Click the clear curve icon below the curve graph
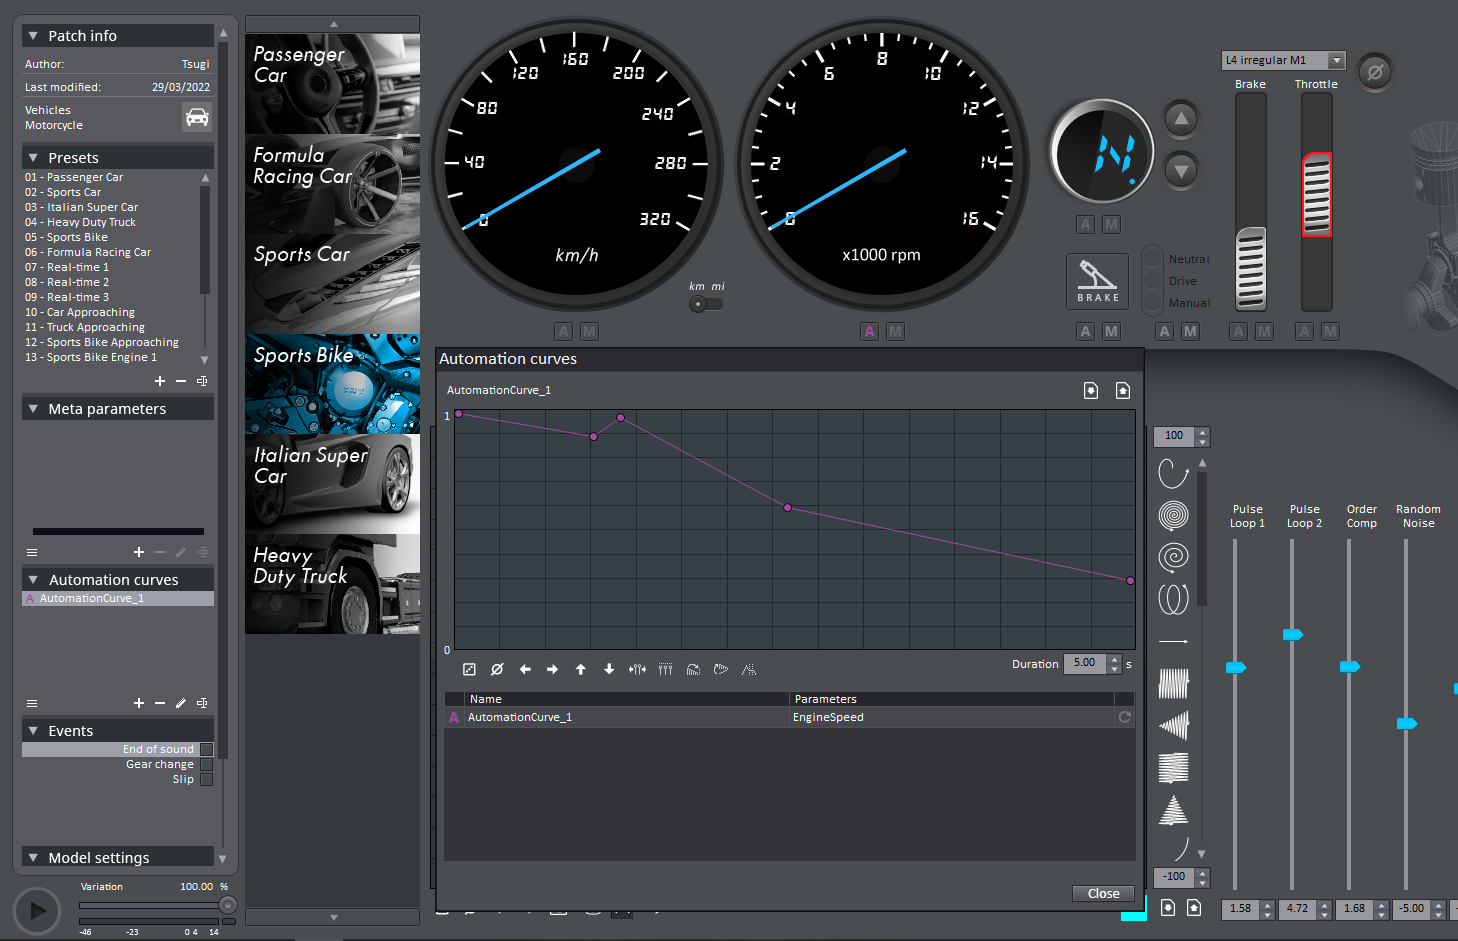 pyautogui.click(x=497, y=670)
